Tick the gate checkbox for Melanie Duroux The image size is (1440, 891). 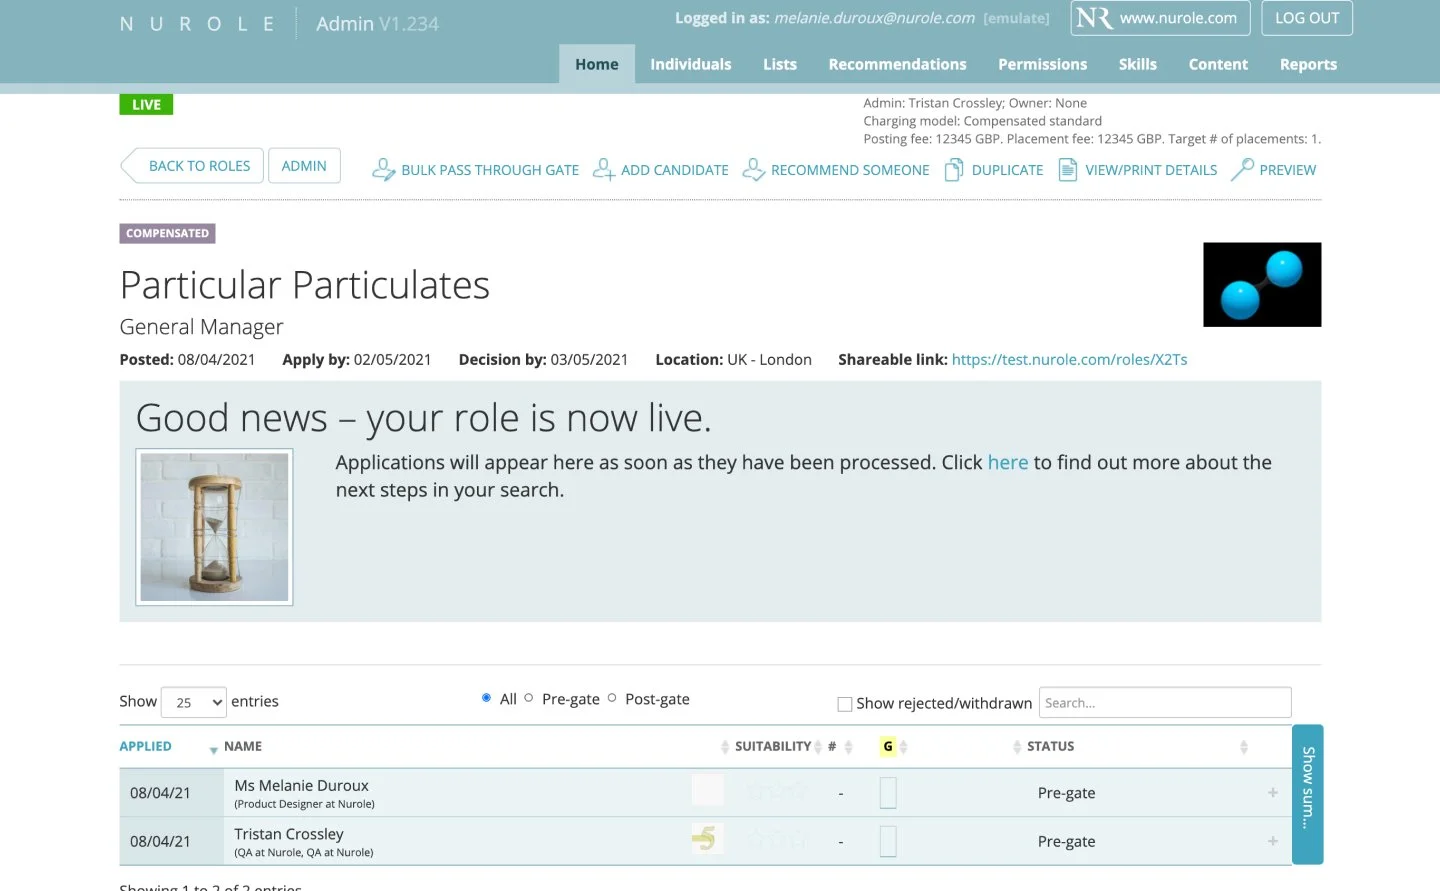click(x=888, y=793)
